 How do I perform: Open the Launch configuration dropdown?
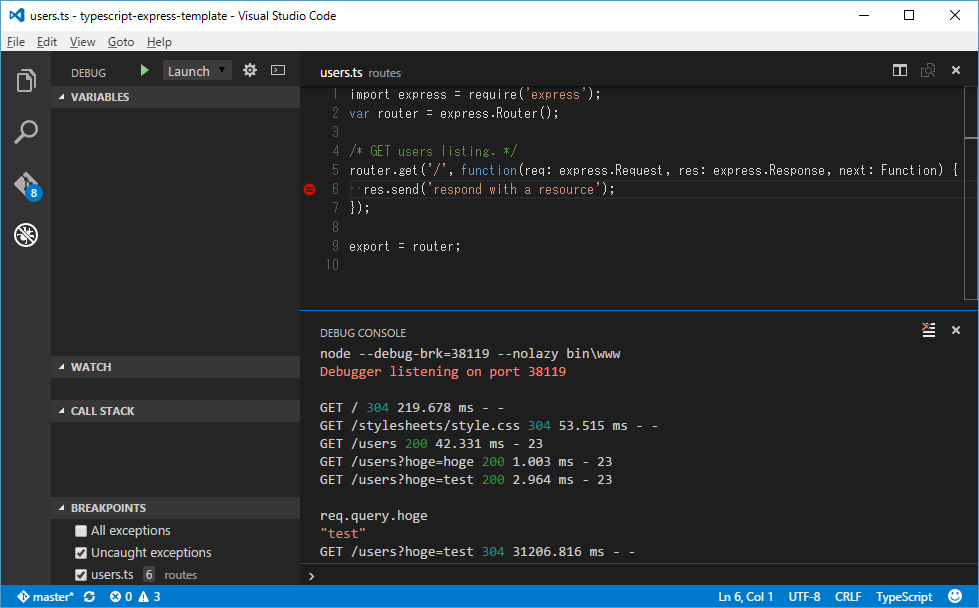pos(197,71)
